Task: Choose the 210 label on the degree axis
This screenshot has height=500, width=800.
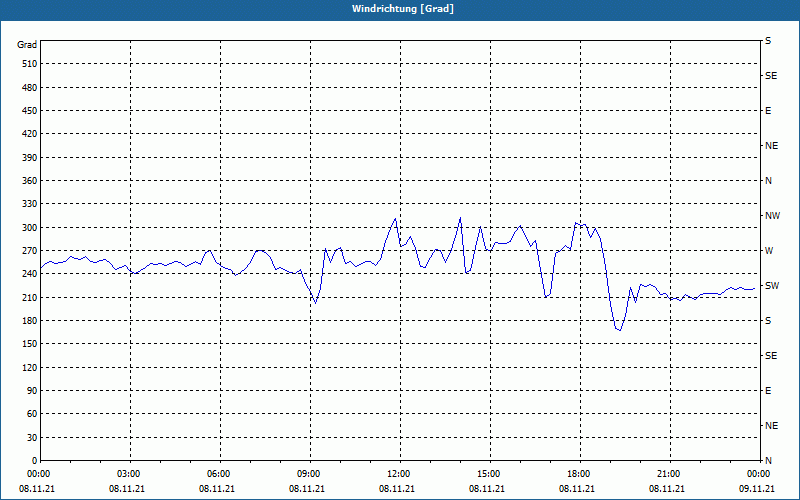Action: [29, 297]
